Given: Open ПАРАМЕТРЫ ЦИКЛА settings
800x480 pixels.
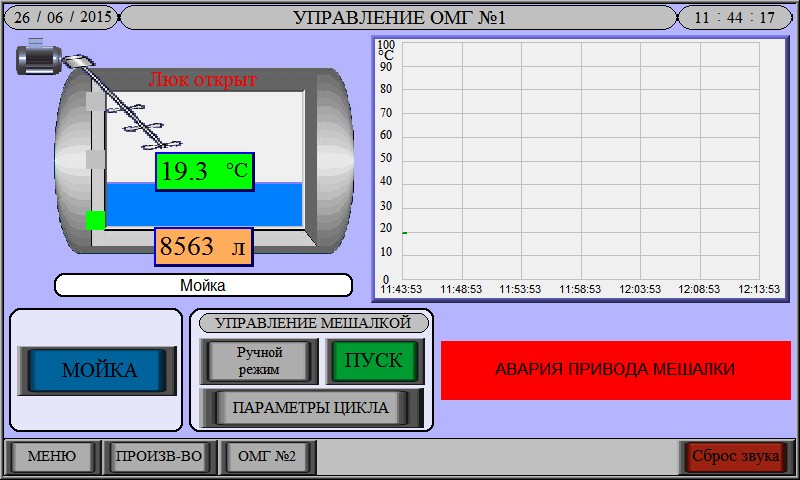Looking at the screenshot, I should click(311, 408).
